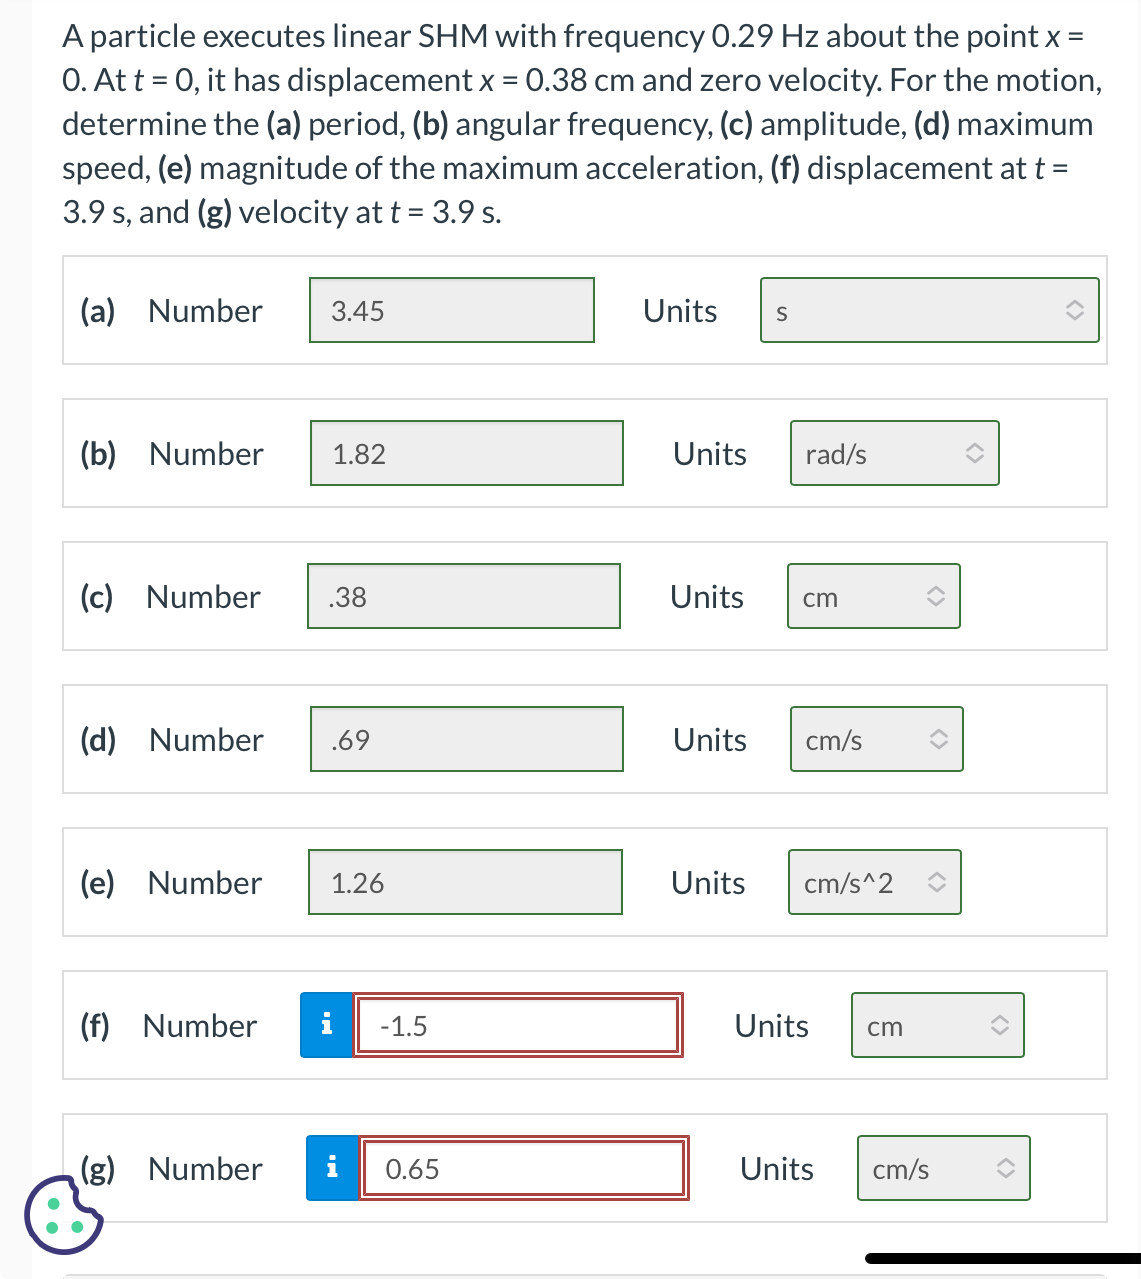Select the period answer field containing 3.45
1141x1279 pixels.
(x=451, y=310)
